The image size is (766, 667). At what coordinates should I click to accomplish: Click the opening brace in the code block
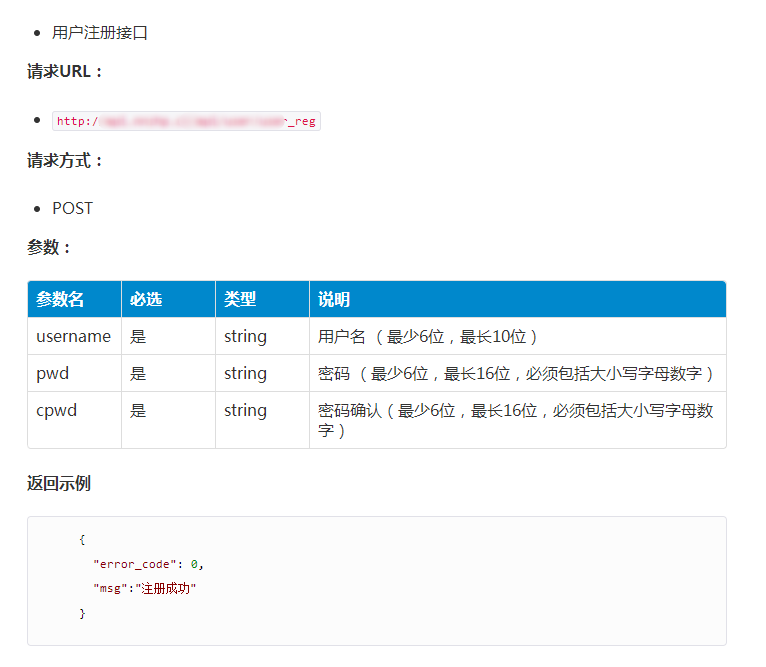coord(82,540)
